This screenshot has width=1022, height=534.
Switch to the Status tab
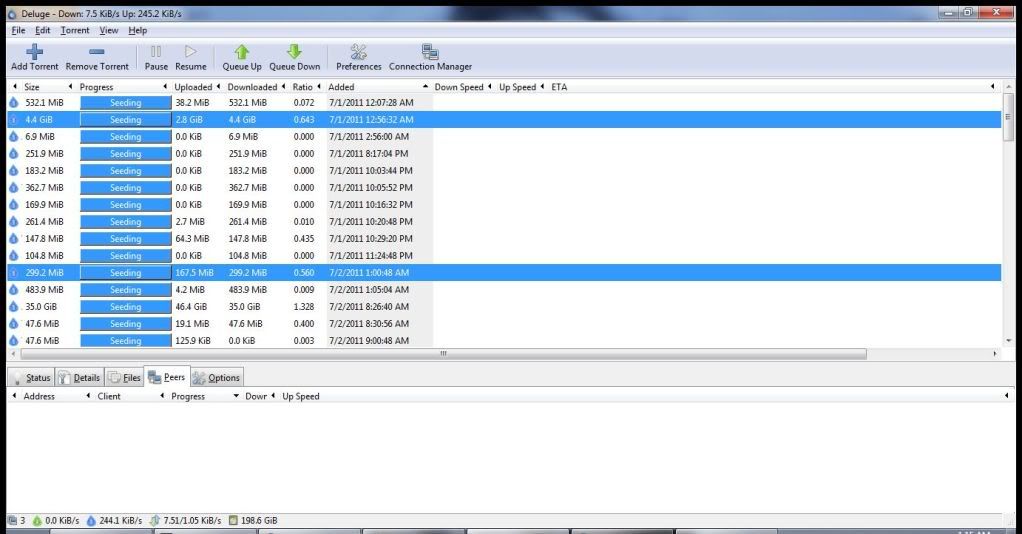click(31, 378)
